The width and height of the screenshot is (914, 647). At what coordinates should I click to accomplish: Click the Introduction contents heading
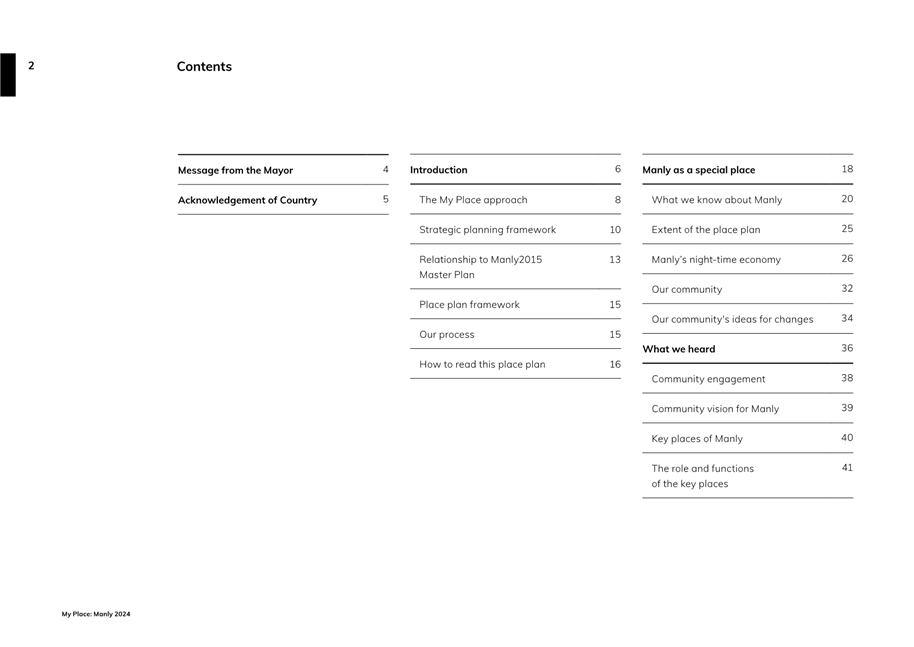(438, 170)
